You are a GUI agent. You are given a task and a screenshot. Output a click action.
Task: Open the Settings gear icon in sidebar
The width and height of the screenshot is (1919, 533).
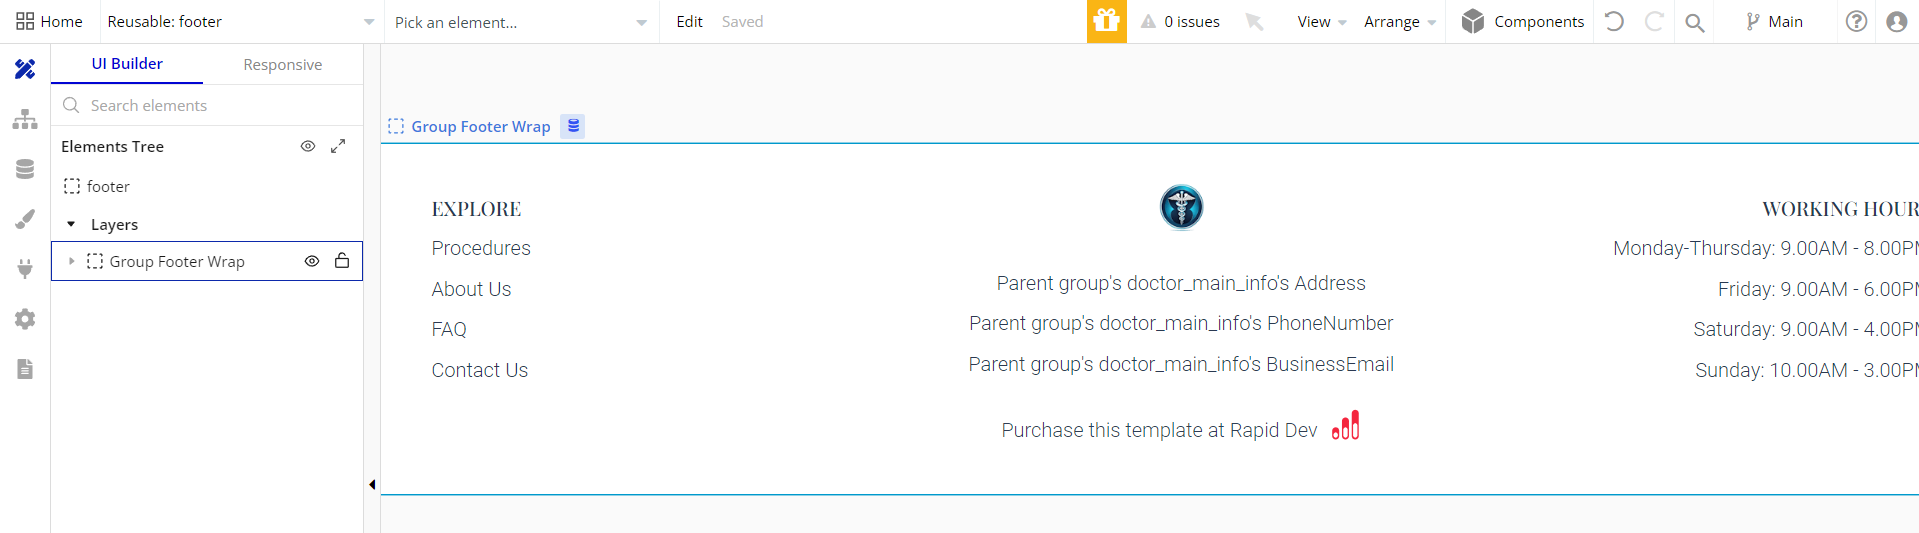[25, 319]
